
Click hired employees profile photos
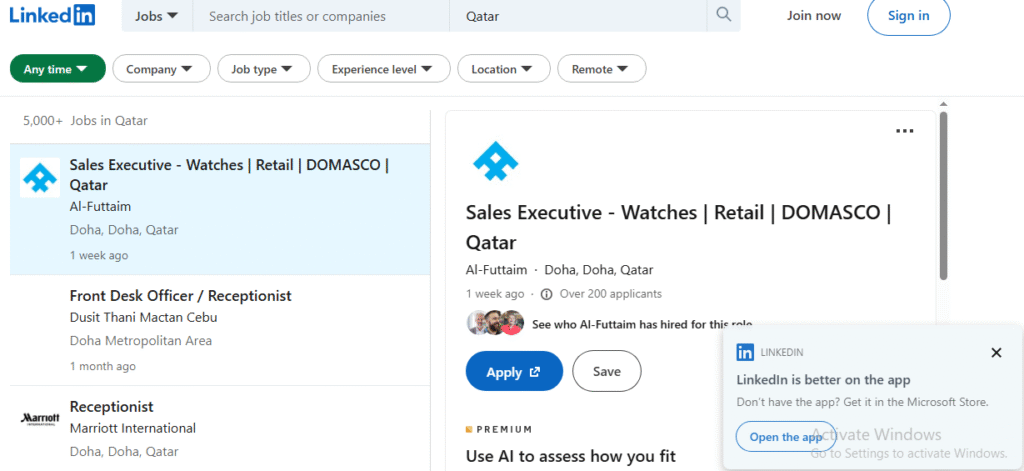point(496,323)
